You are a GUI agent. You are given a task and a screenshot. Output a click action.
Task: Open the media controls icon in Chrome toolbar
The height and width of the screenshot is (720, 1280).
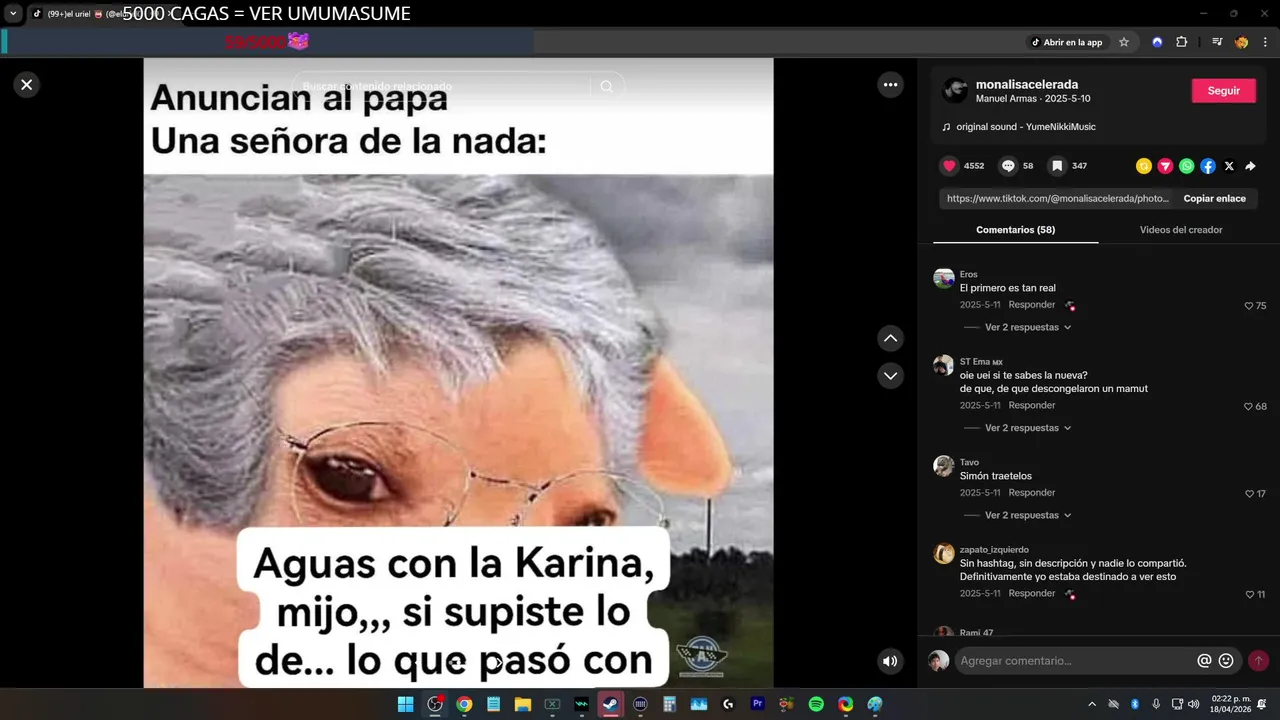click(1217, 42)
